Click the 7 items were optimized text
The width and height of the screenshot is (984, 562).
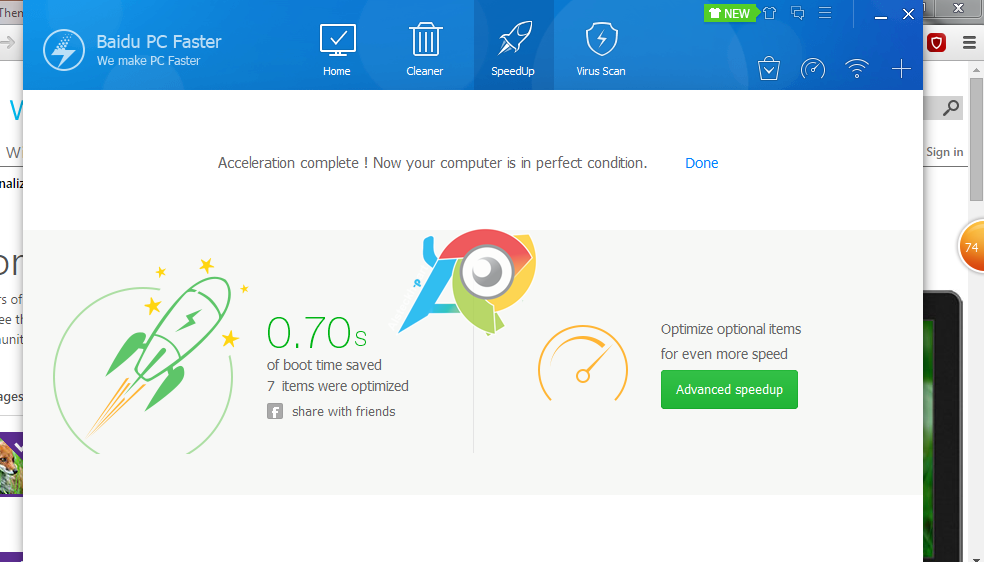pos(338,386)
